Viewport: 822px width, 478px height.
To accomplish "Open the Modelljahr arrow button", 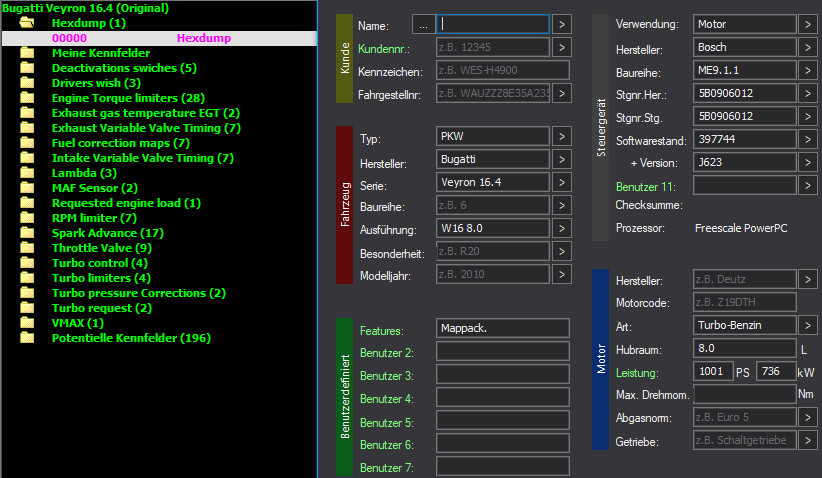I will 561,274.
